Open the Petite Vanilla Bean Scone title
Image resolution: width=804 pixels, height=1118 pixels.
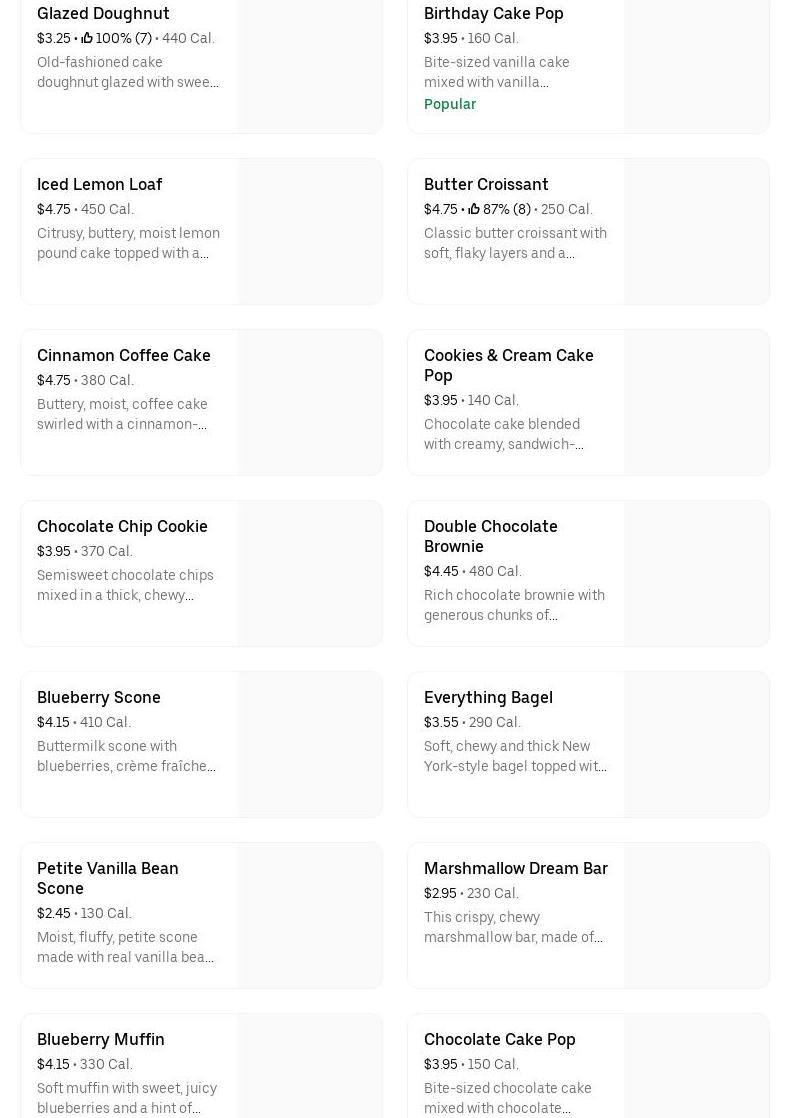pos(107,878)
